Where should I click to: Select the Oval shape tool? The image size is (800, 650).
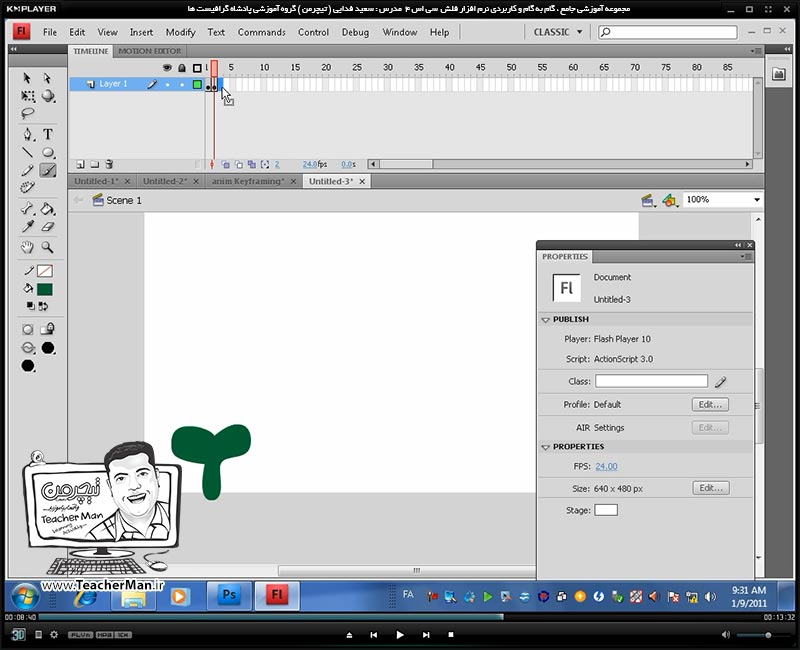click(48, 152)
